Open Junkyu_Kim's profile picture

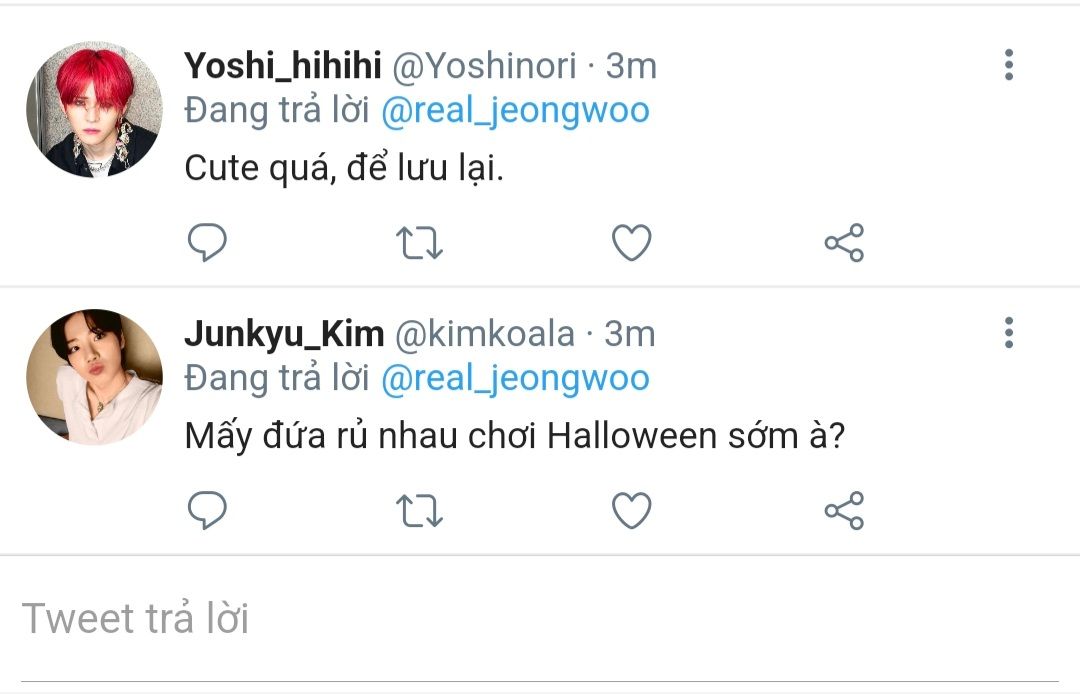pyautogui.click(x=93, y=377)
